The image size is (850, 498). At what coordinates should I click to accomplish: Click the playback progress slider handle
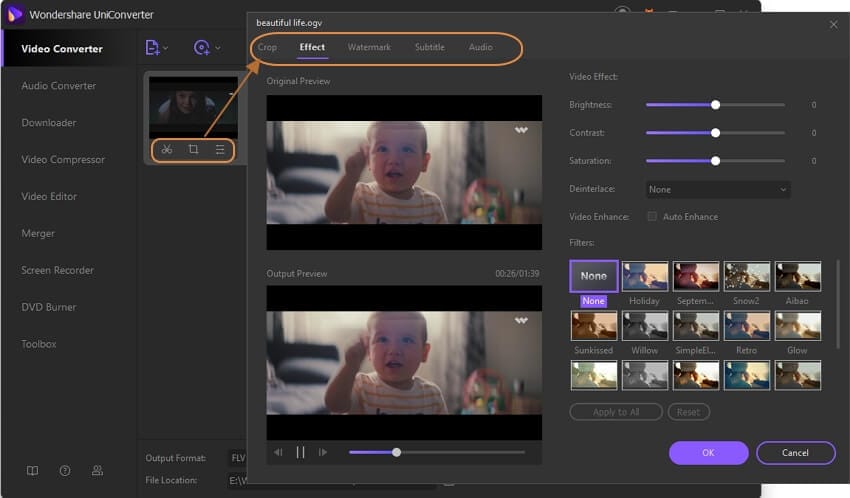click(x=396, y=452)
